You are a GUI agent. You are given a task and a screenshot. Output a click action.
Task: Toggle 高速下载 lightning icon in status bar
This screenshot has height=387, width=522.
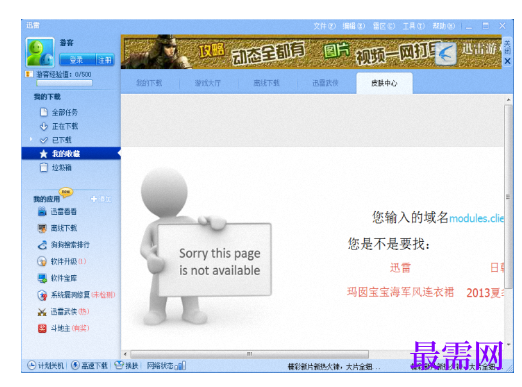click(75, 365)
